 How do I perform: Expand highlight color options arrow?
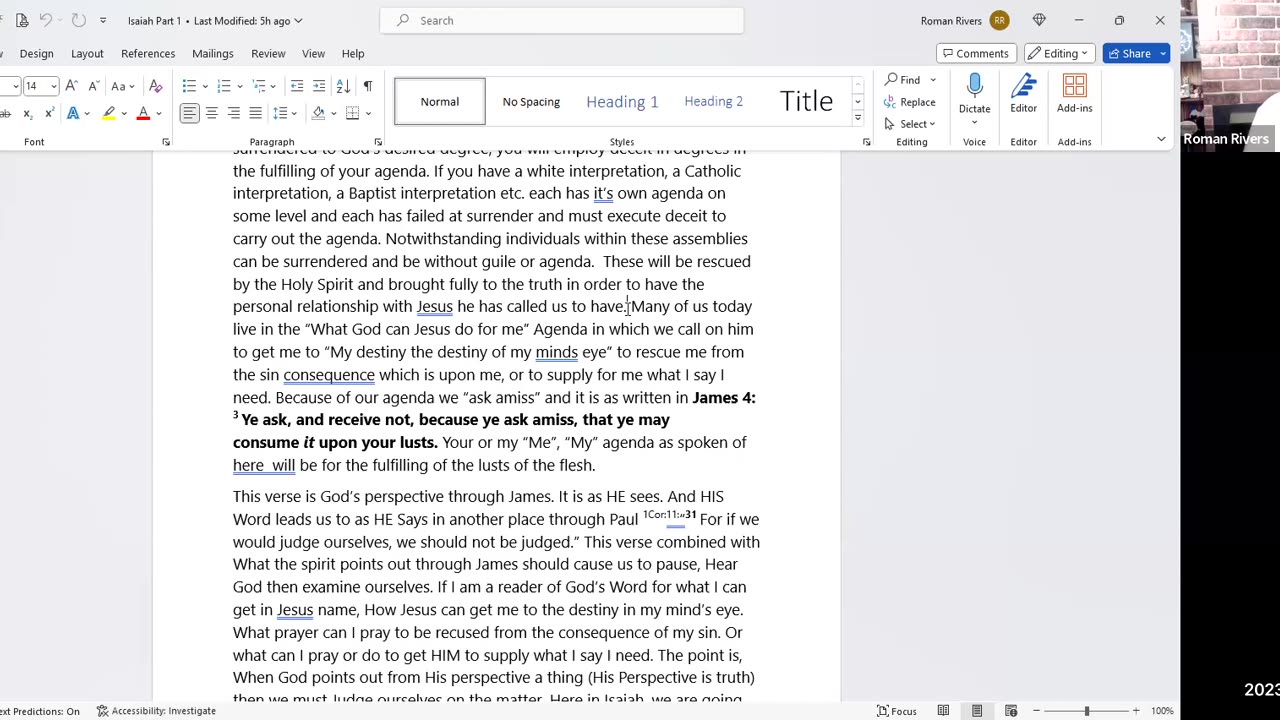(124, 114)
